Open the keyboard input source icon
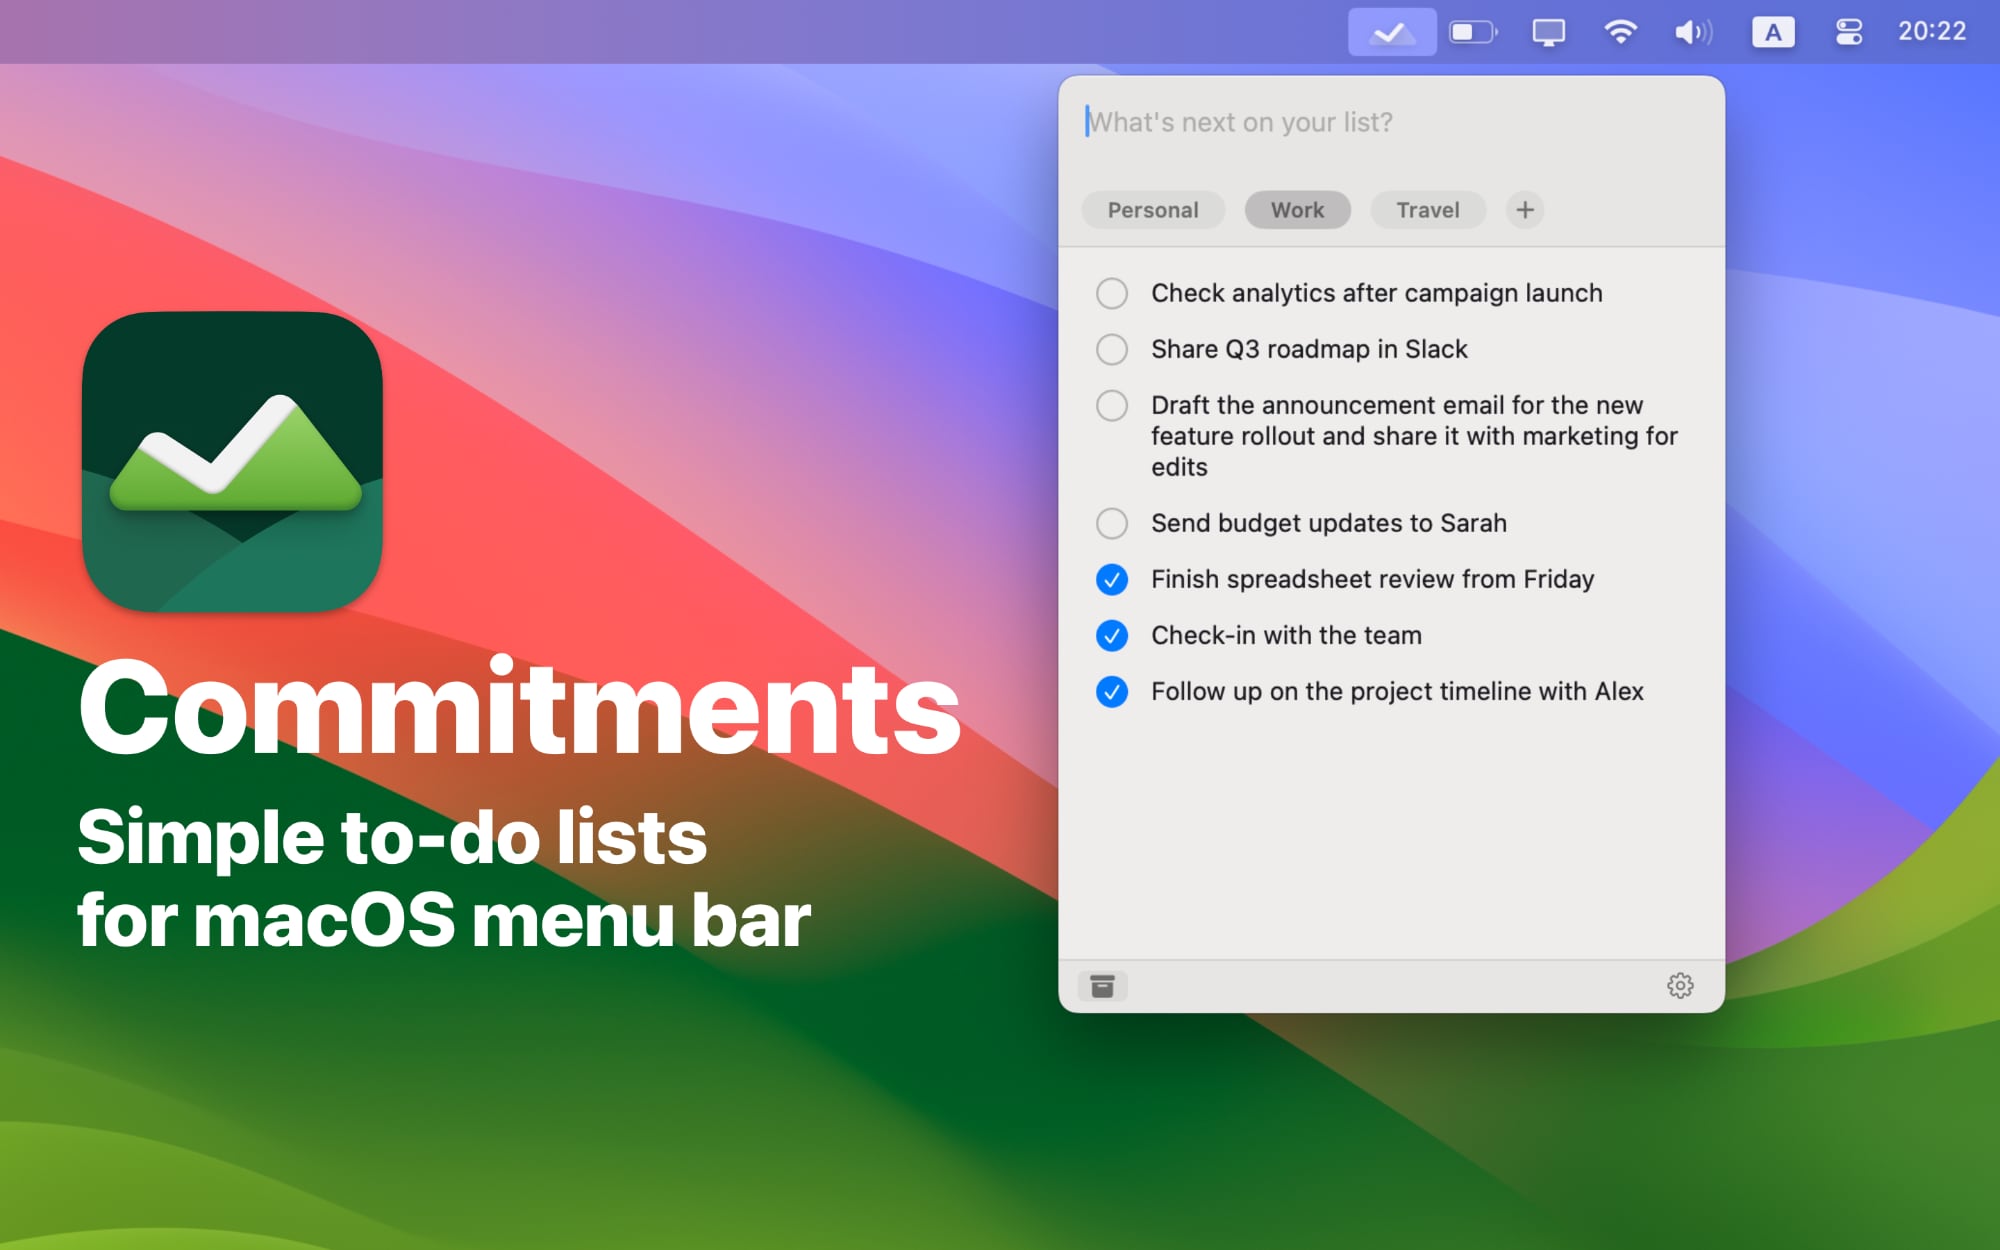The image size is (2000, 1250). [x=1772, y=32]
